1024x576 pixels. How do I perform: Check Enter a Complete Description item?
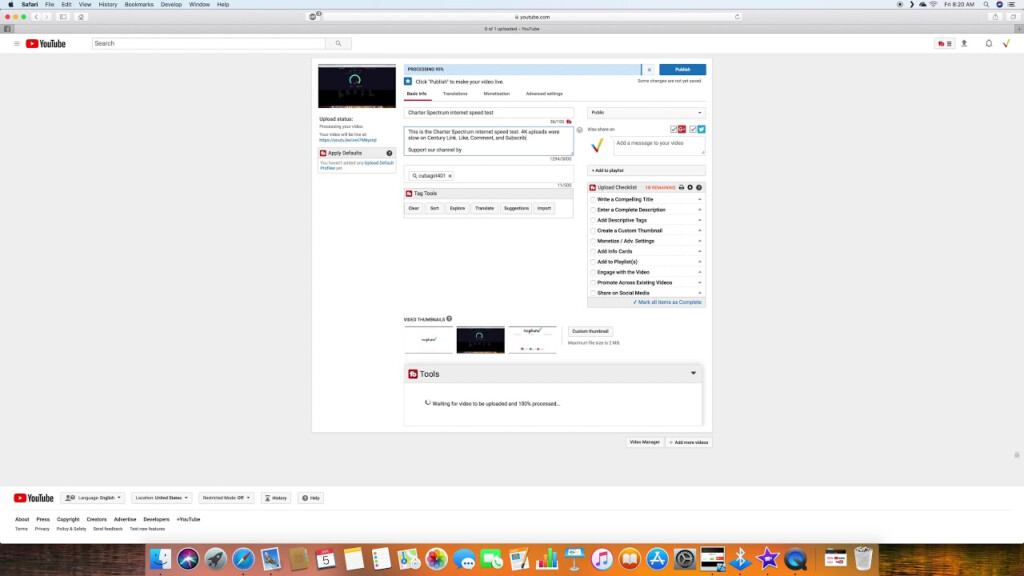[x=593, y=210]
